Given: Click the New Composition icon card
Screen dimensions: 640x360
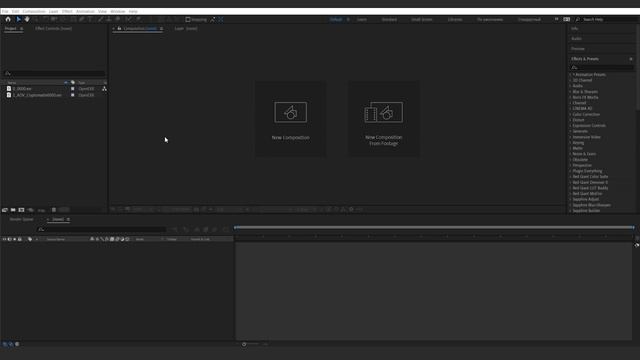Looking at the screenshot, I should pyautogui.click(x=291, y=119).
